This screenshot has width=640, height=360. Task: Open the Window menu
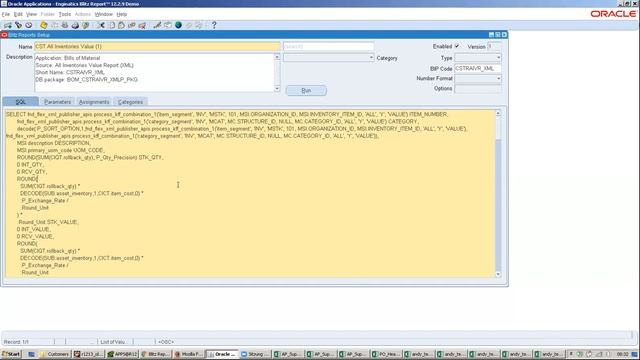pos(104,14)
